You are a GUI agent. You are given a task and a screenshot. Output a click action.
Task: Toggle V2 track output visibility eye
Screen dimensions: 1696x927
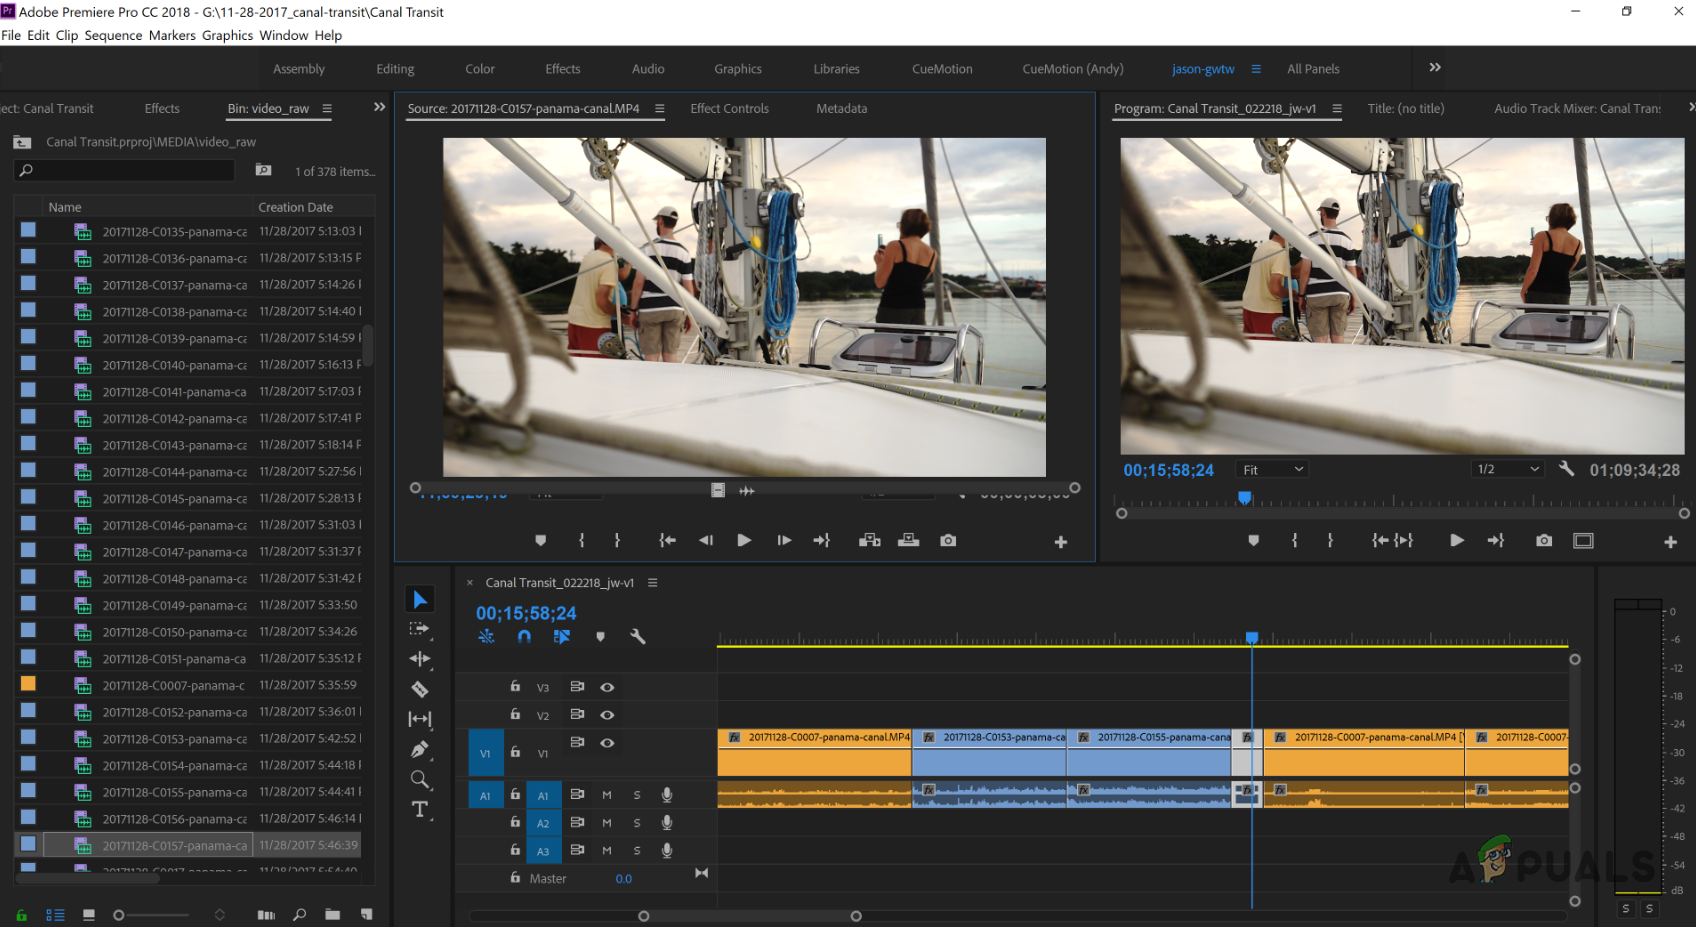tap(607, 715)
